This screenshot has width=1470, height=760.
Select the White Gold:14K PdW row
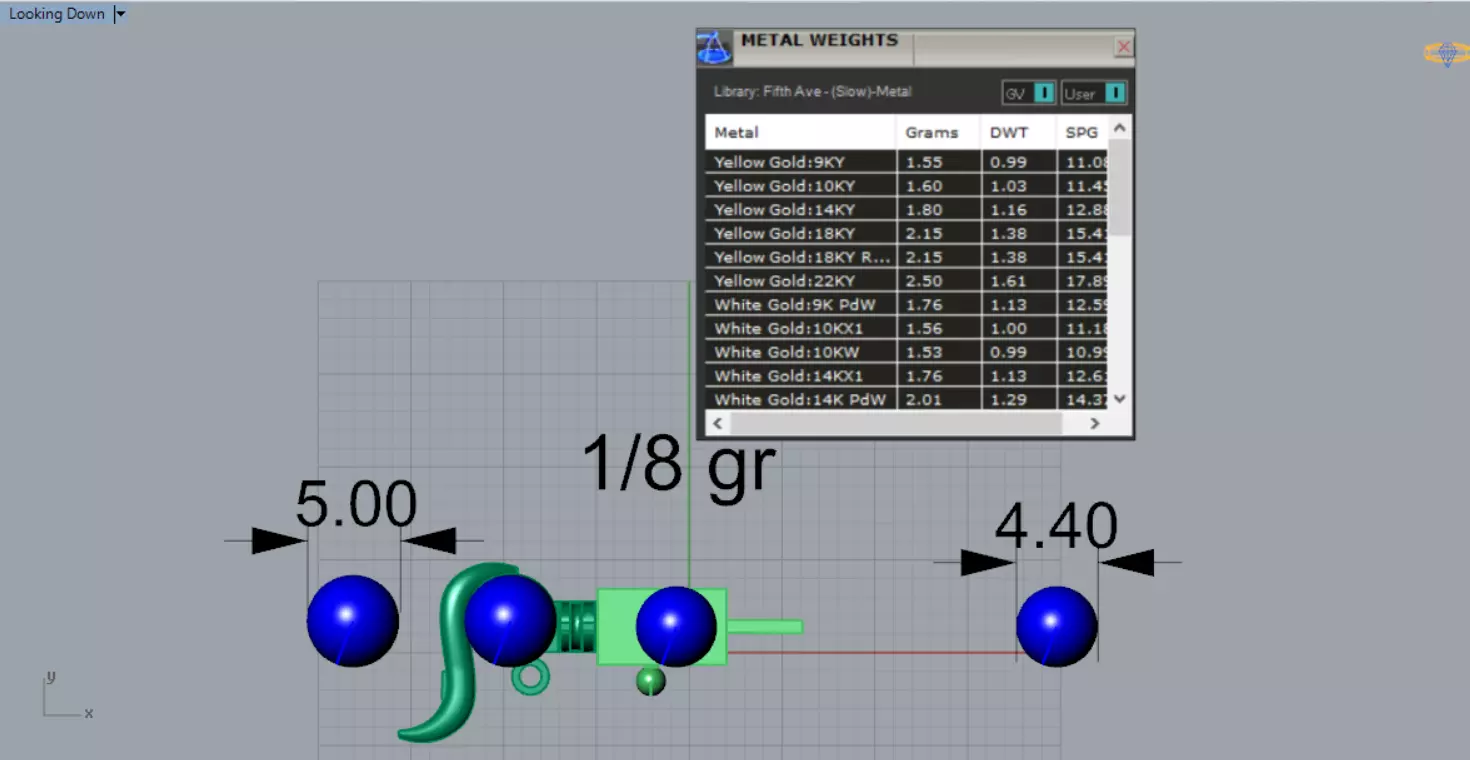(907, 400)
